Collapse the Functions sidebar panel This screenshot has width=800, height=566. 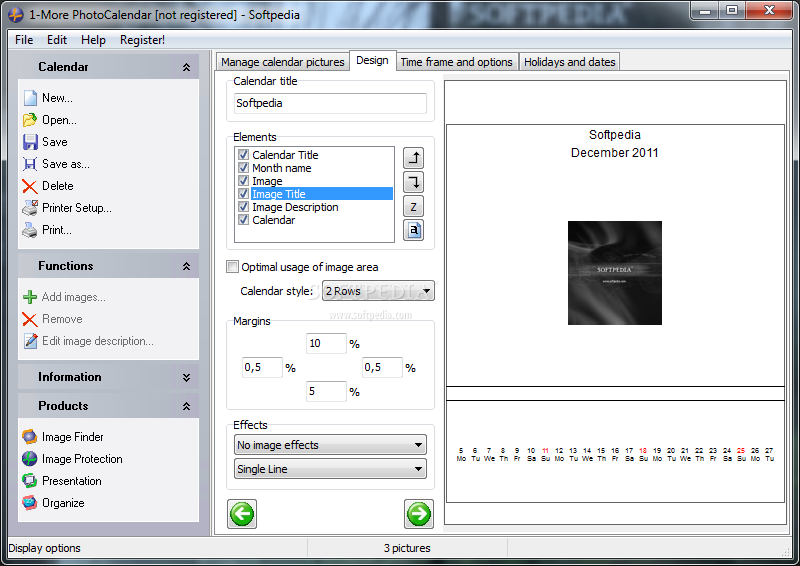[x=186, y=266]
